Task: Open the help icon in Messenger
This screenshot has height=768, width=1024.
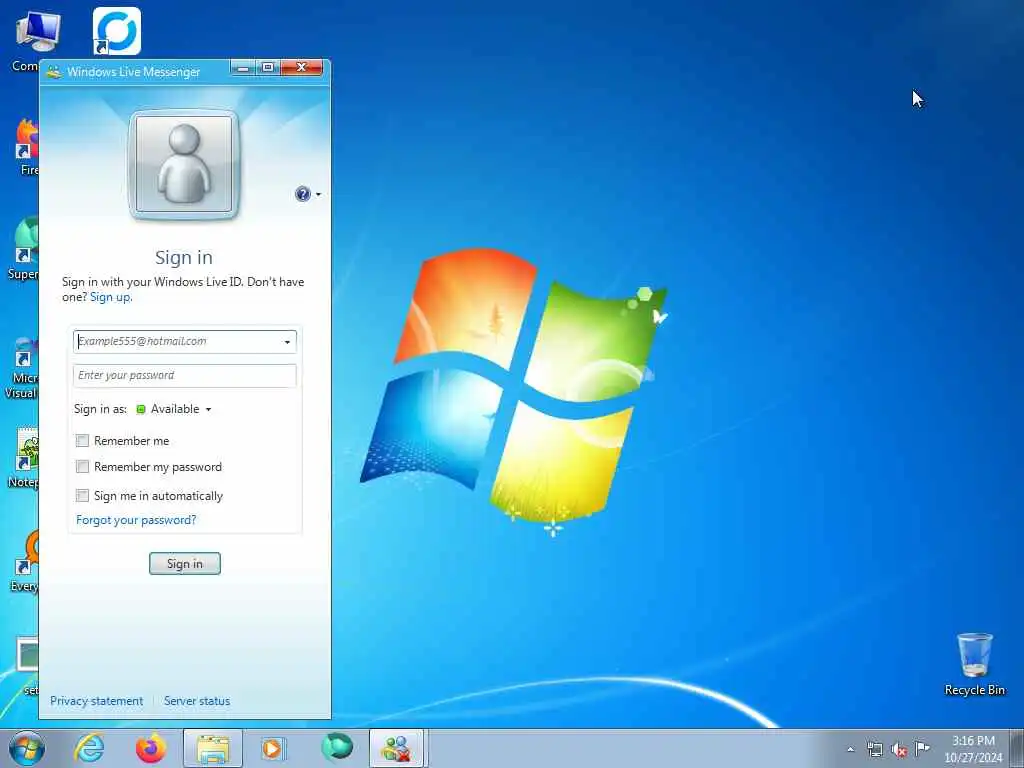Action: tap(303, 194)
